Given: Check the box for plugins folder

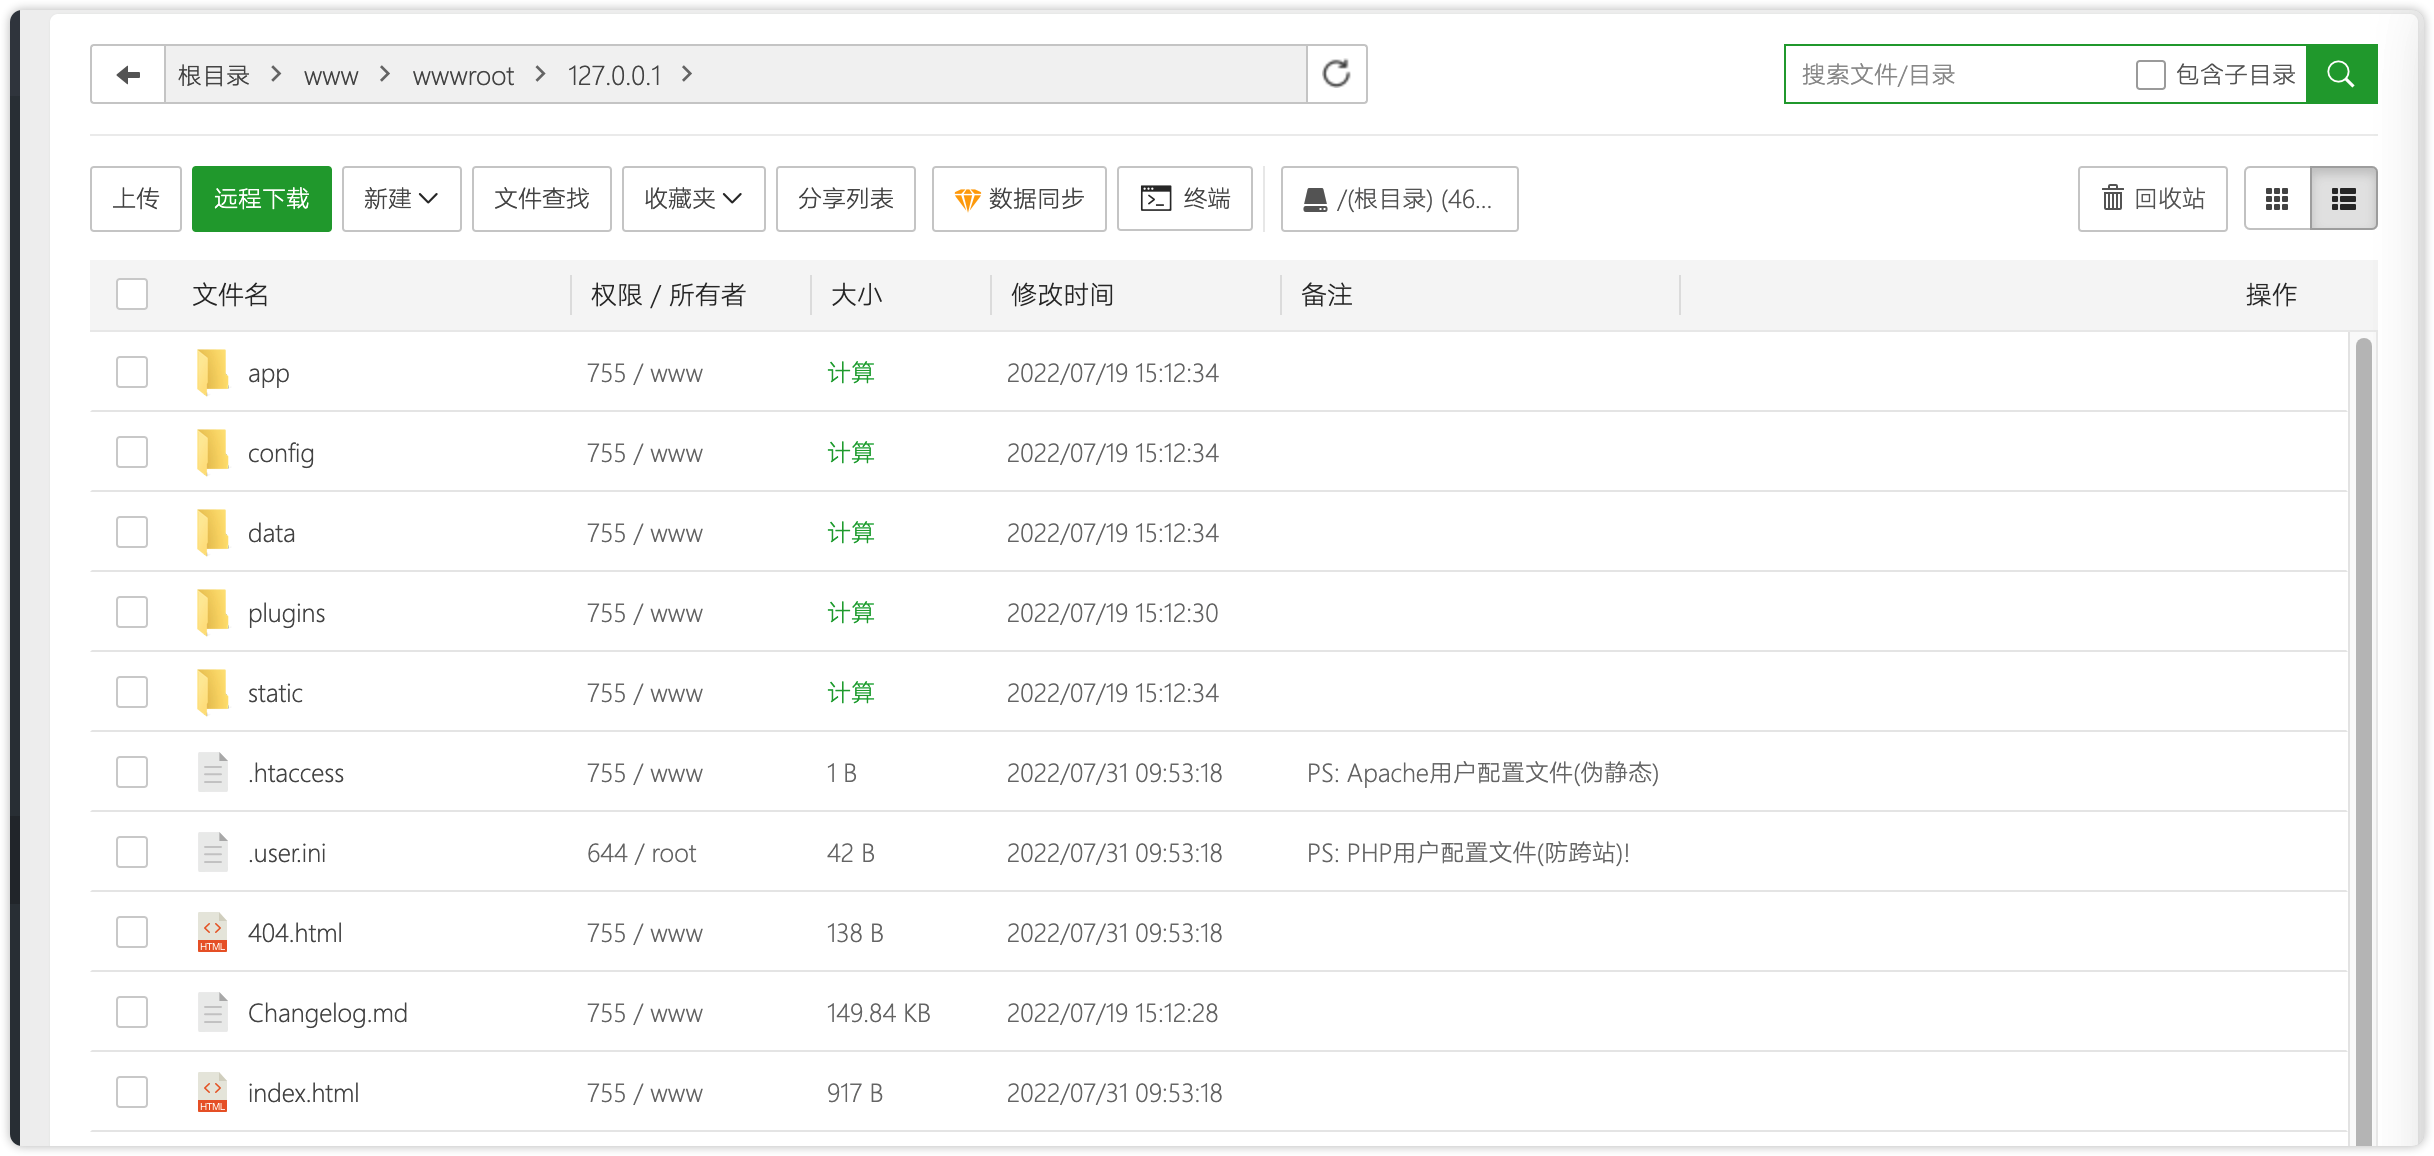Looking at the screenshot, I should click(132, 612).
